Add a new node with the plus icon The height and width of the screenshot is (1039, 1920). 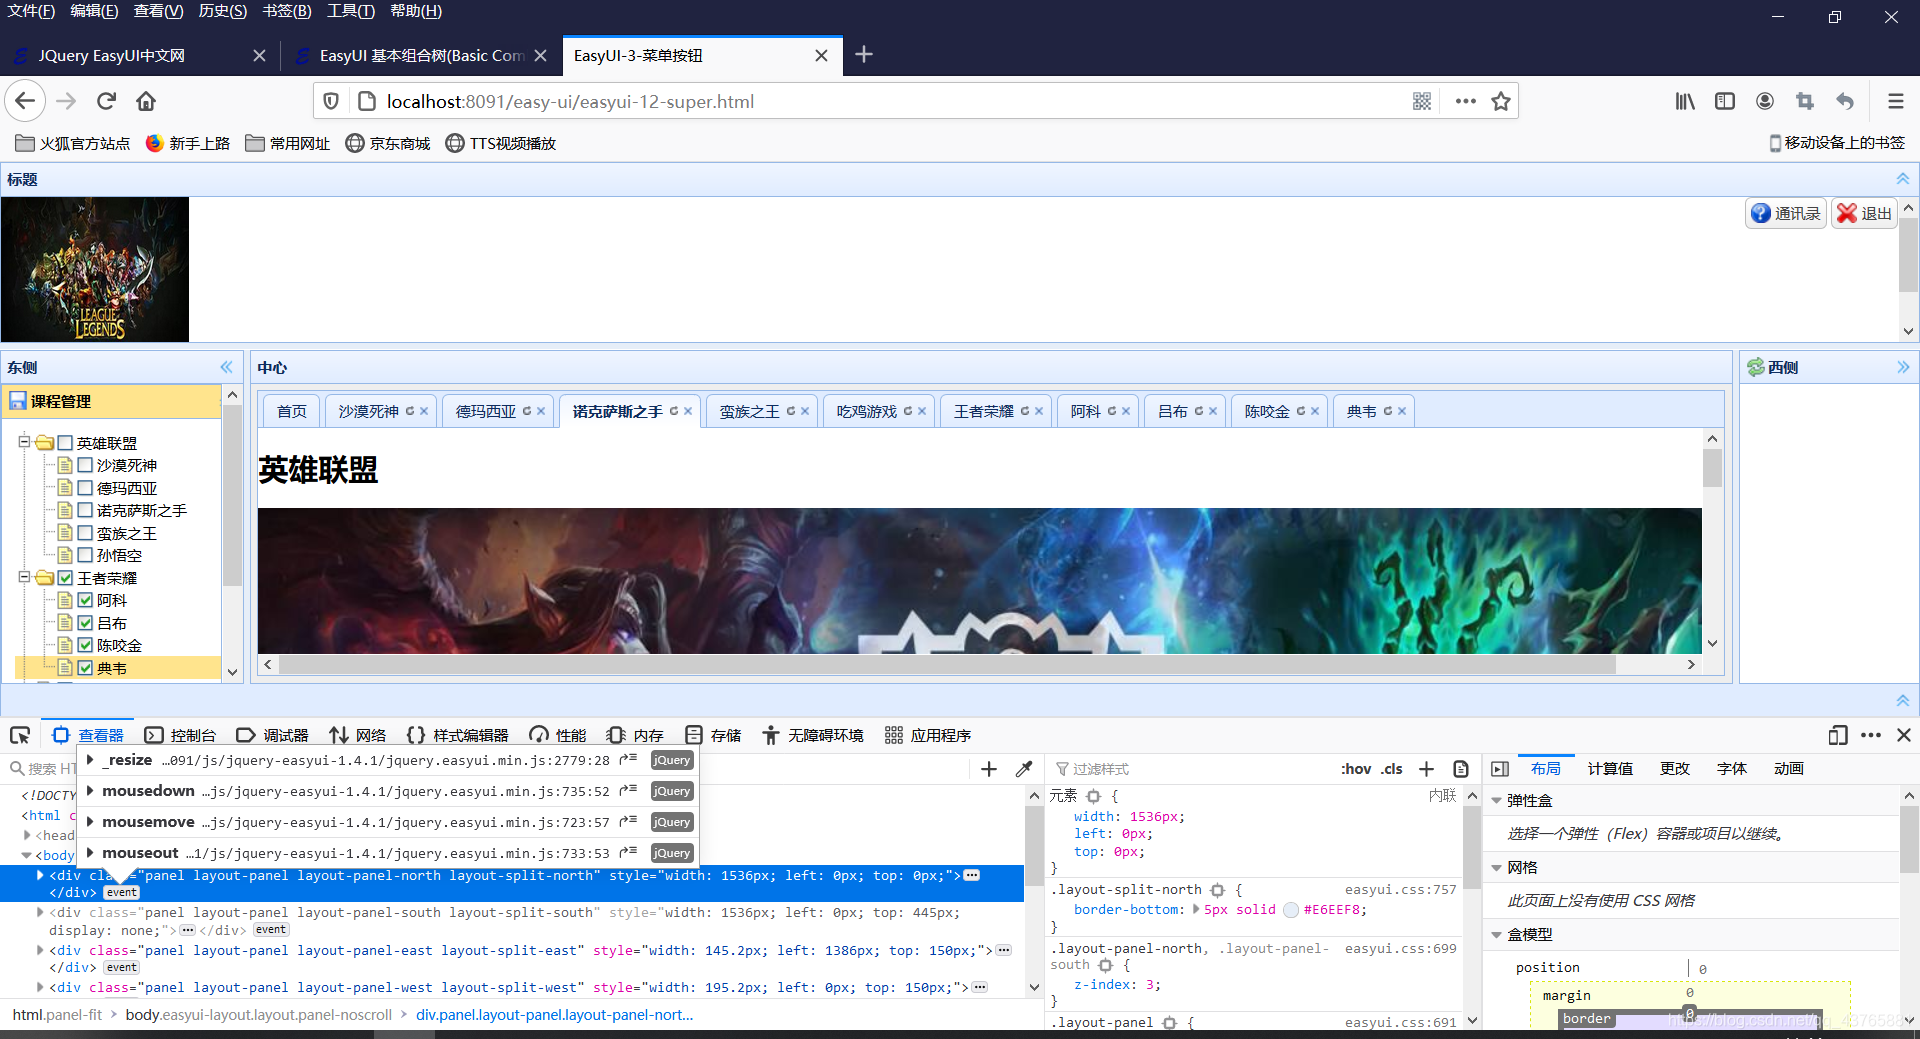(x=989, y=769)
